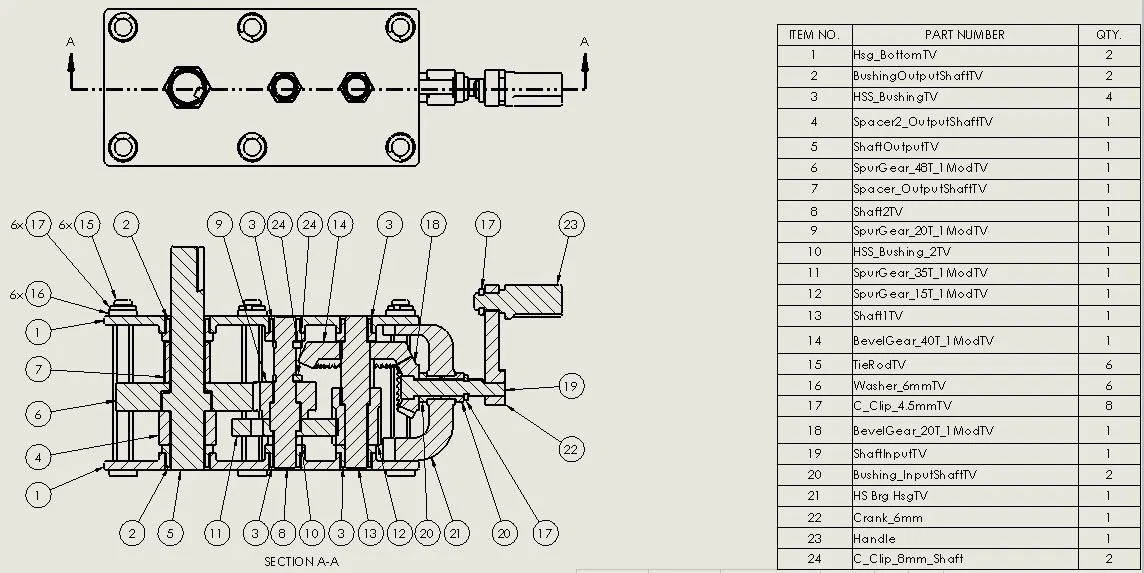The image size is (1144, 573).
Task: Select SpurGear_15T_1ModTV part name
Action: pyautogui.click(x=965, y=294)
